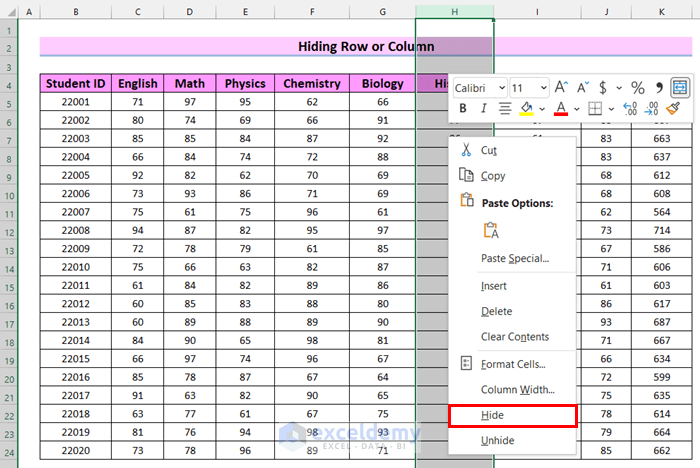Choose Hide to hide column H

[x=512, y=416]
